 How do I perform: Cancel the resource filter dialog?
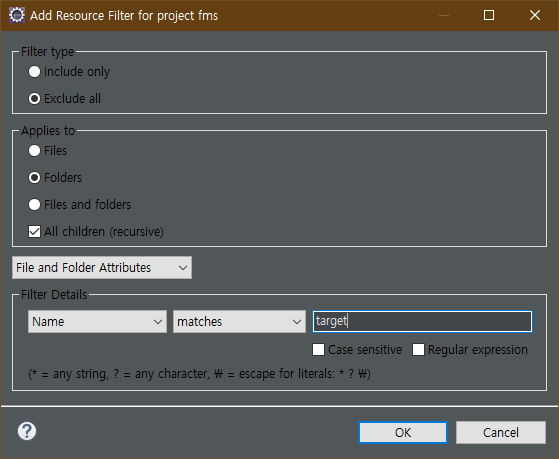[x=501, y=433]
